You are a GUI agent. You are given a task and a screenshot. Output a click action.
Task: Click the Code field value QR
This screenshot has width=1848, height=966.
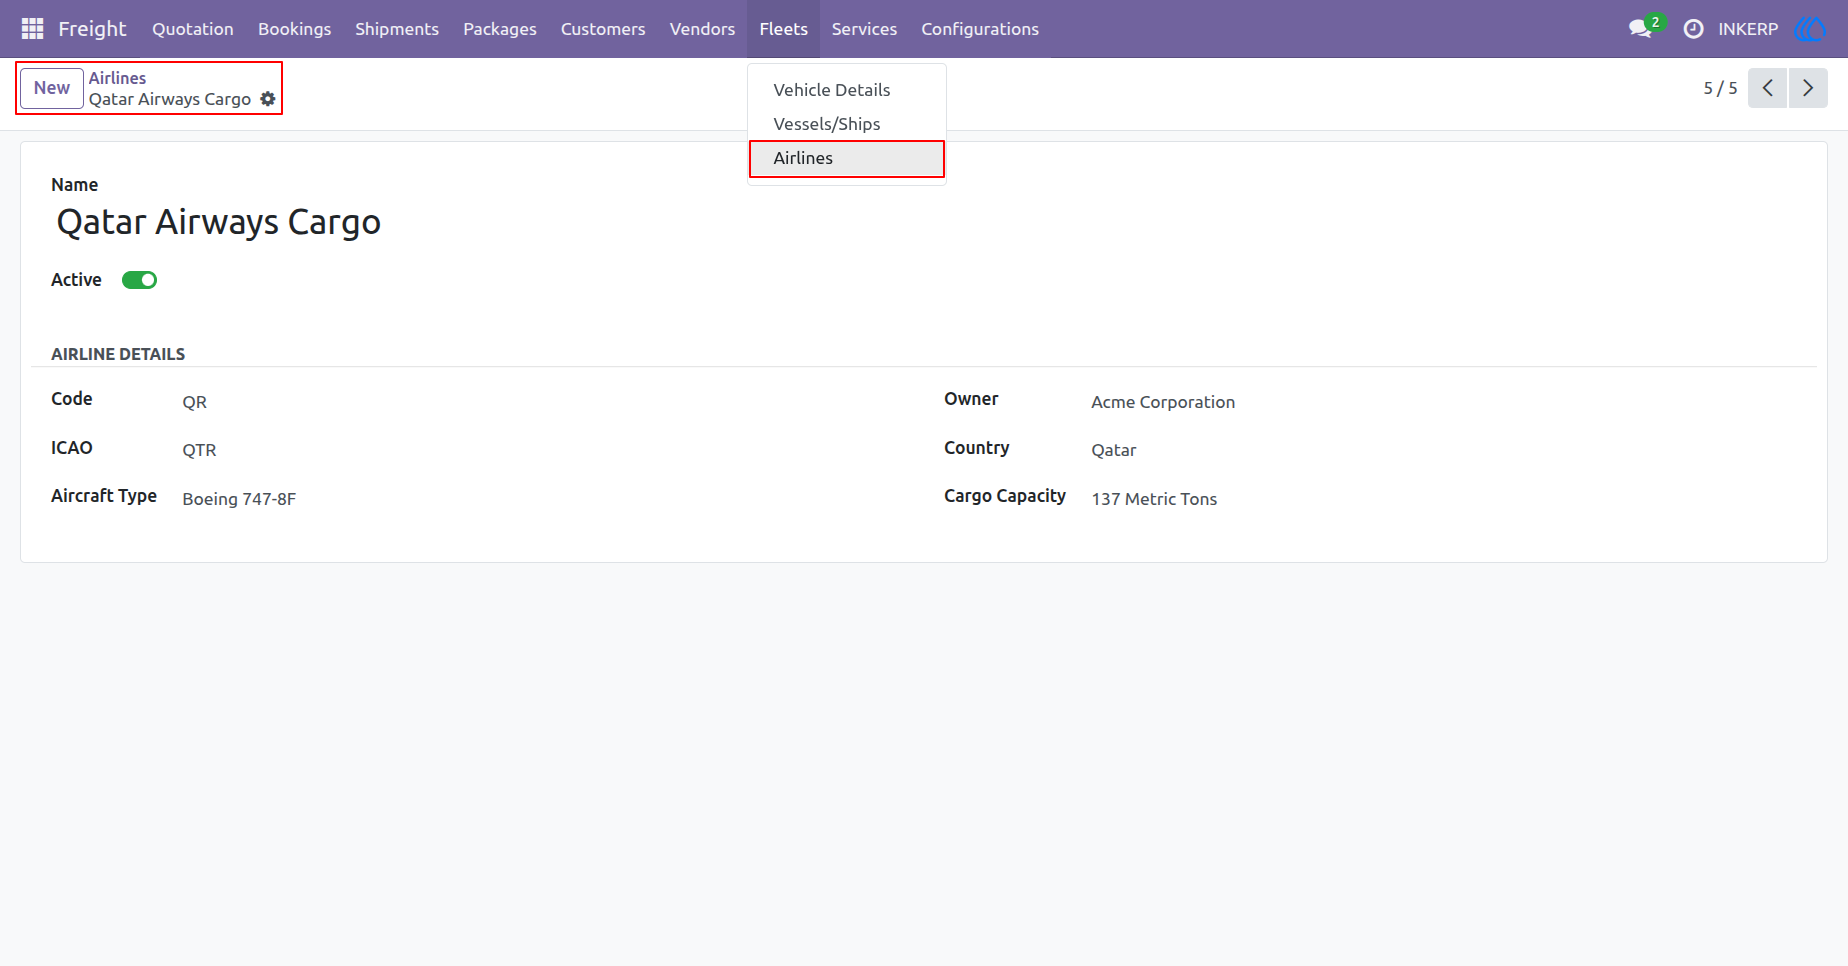click(x=194, y=402)
